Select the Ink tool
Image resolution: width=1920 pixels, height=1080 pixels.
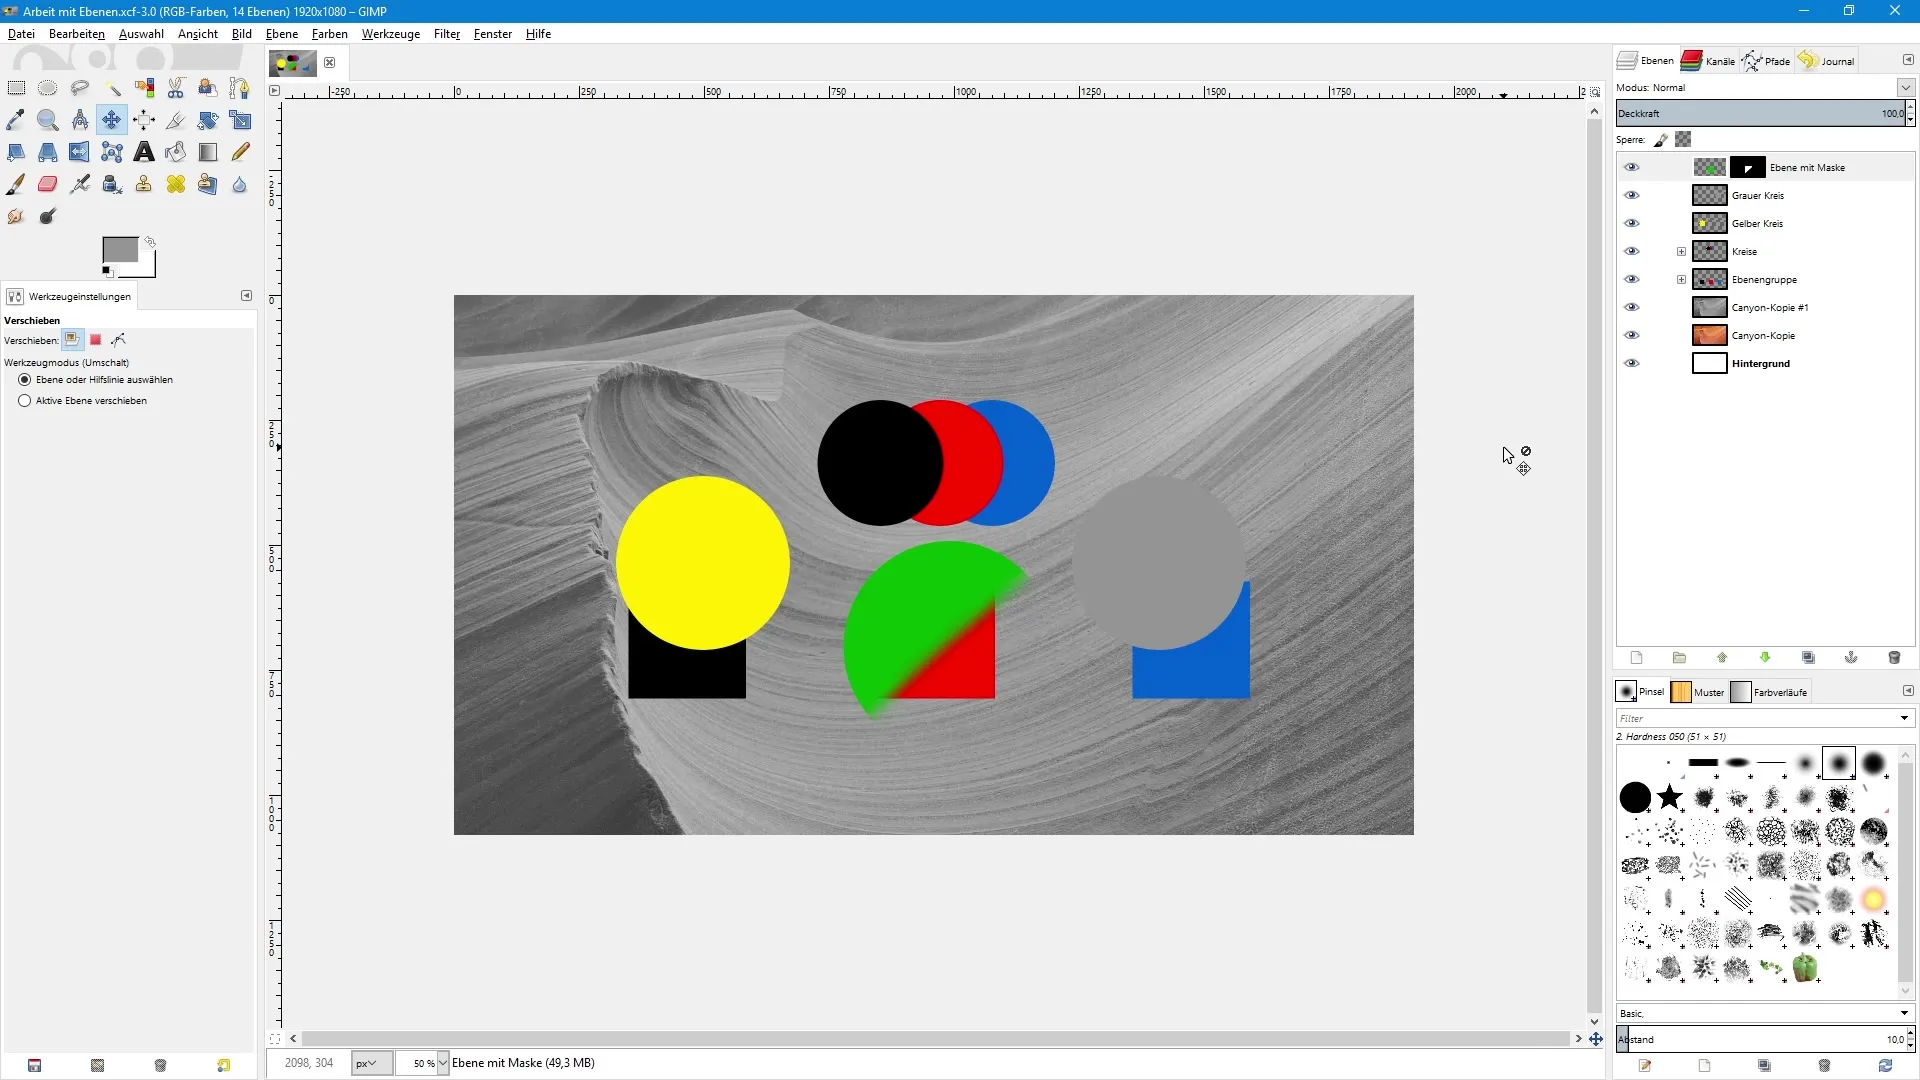[112, 184]
